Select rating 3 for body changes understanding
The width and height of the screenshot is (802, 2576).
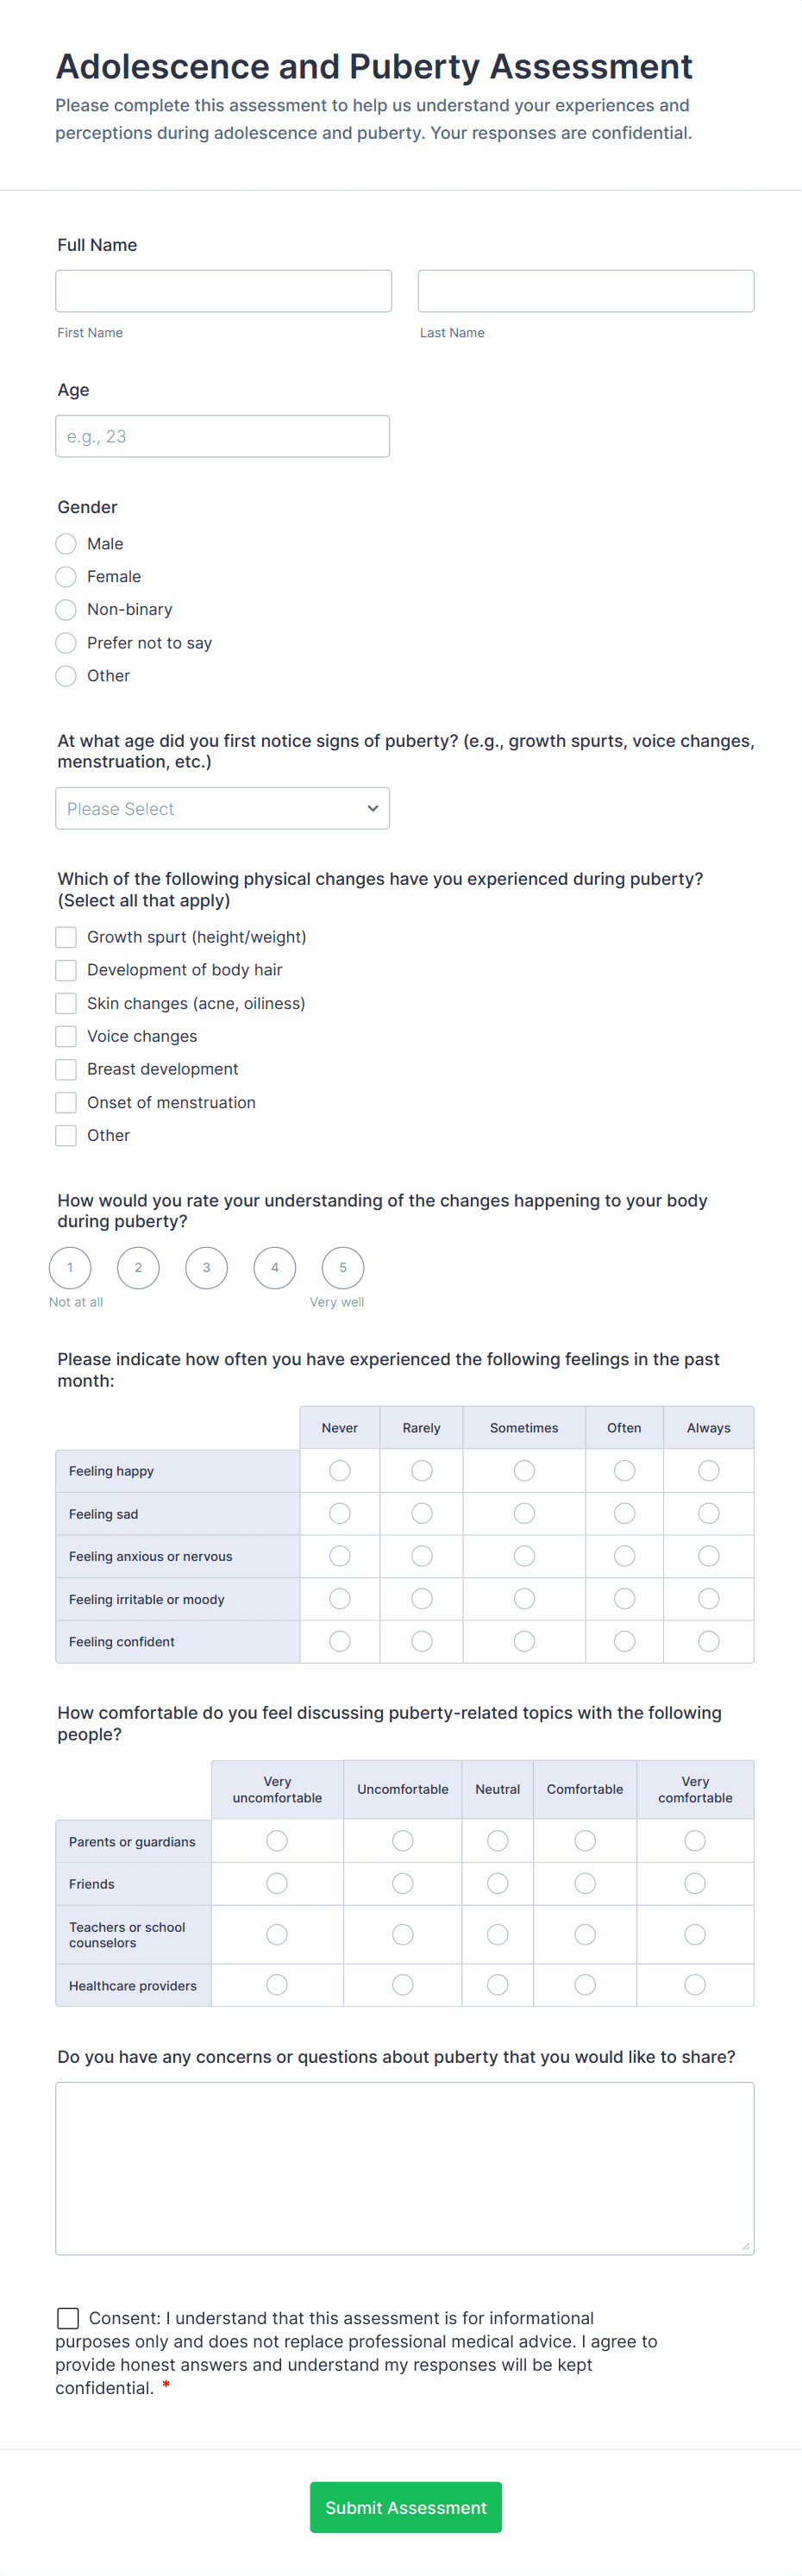(x=206, y=1267)
